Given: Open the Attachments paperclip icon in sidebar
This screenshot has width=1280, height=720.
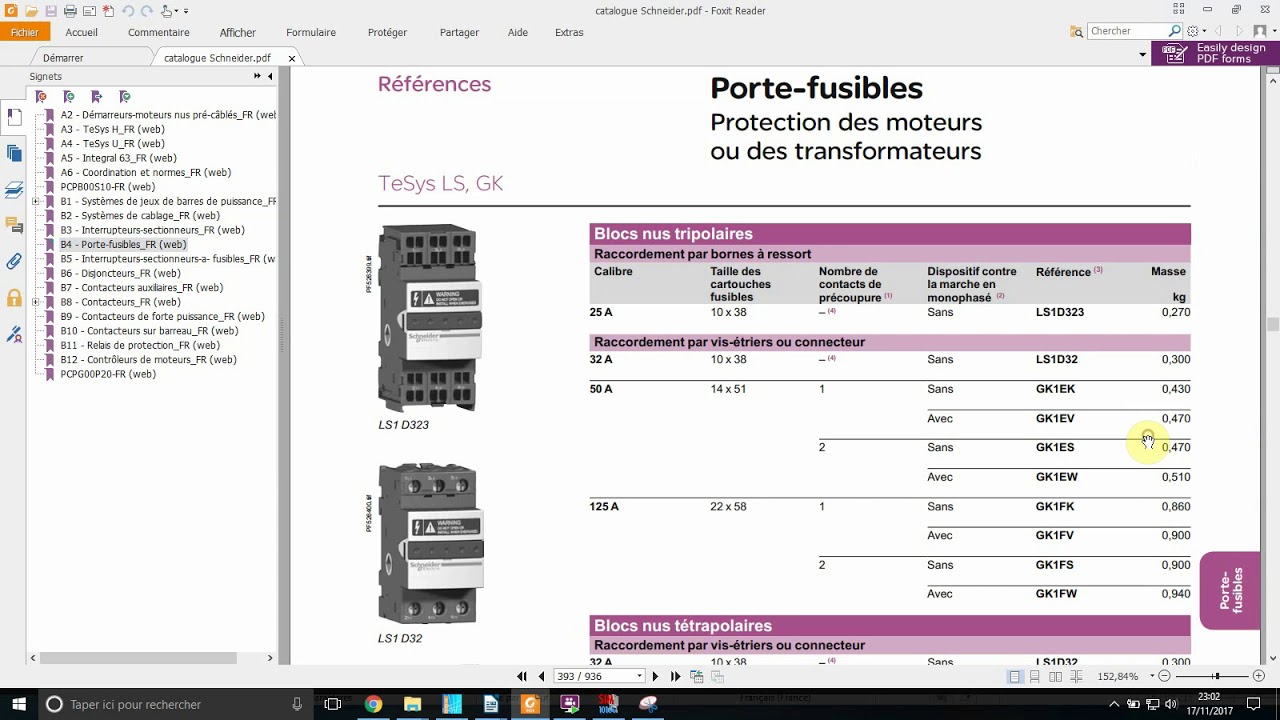Looking at the screenshot, I should point(14,261).
